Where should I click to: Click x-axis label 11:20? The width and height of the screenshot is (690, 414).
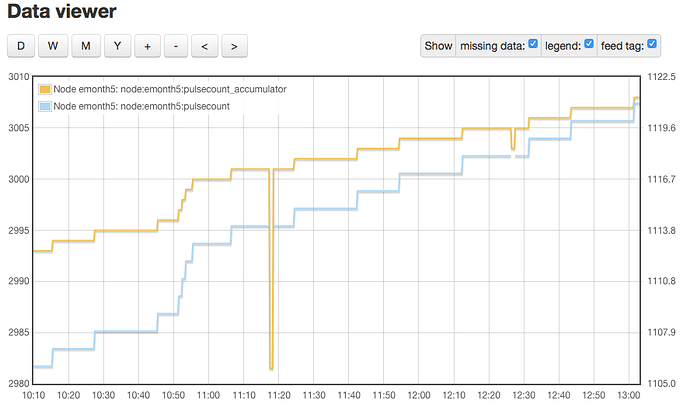click(x=279, y=395)
